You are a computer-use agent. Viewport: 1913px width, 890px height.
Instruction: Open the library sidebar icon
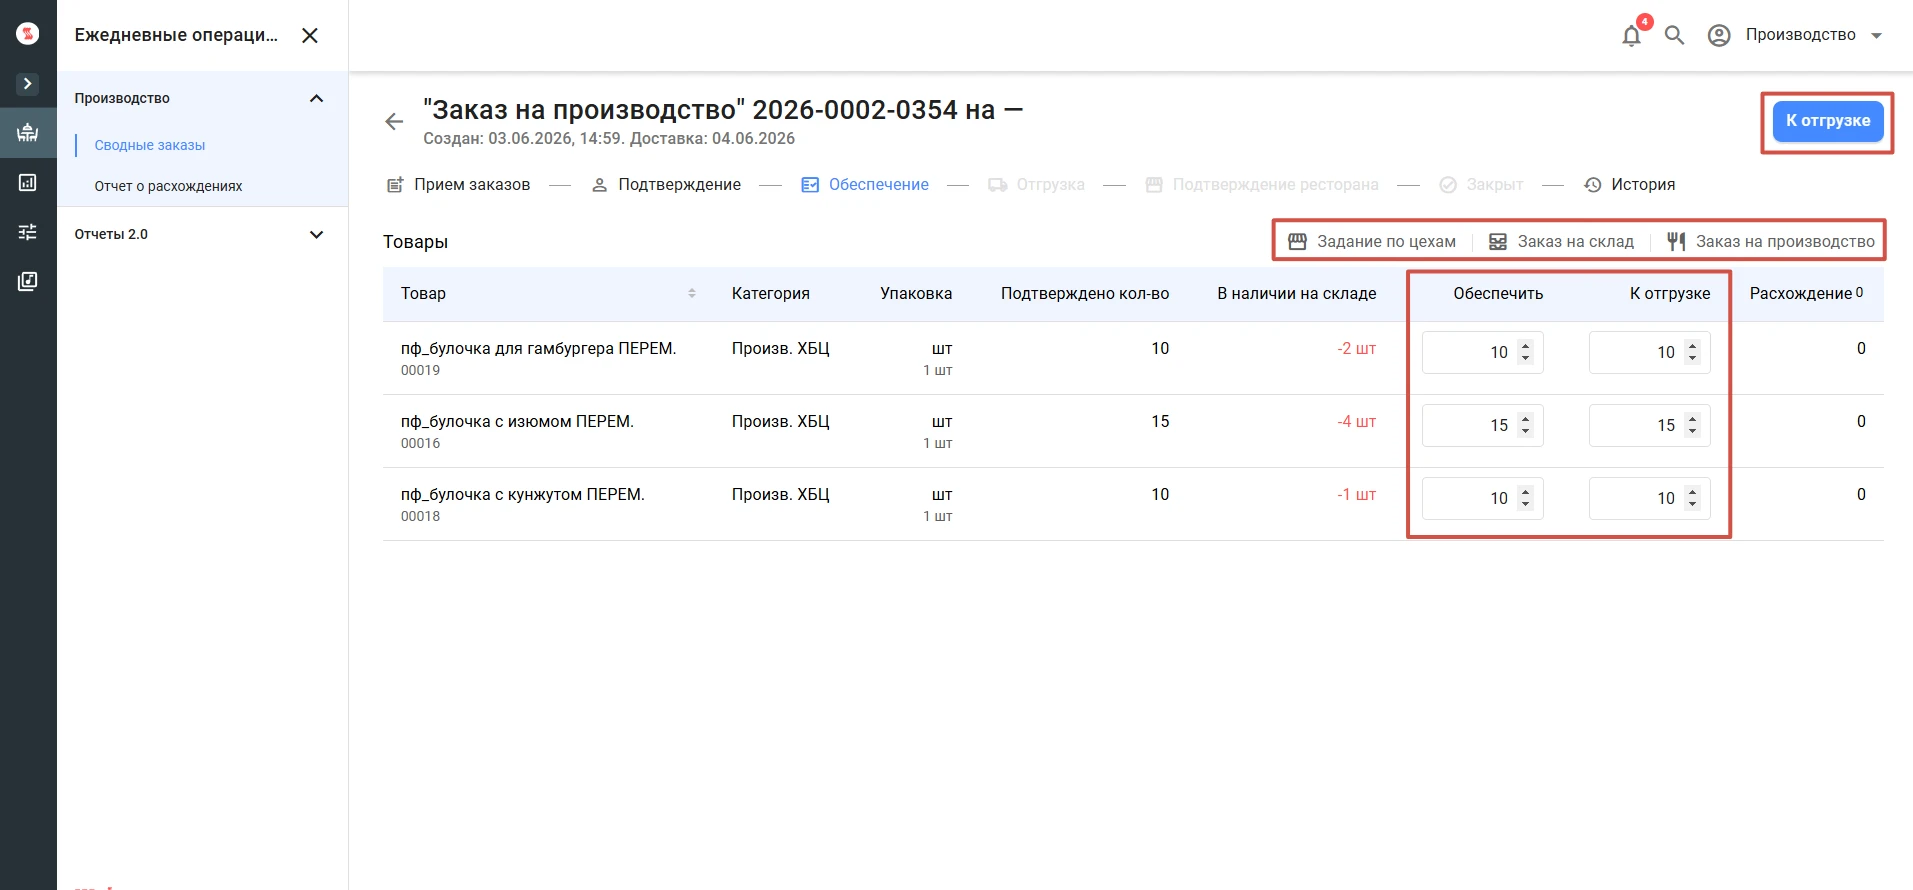click(28, 281)
